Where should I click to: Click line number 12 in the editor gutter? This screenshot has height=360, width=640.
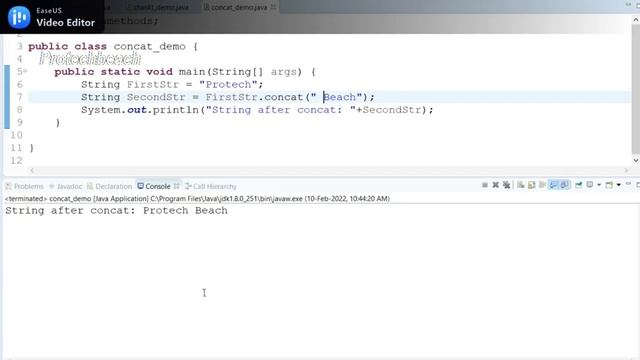click(x=16, y=160)
